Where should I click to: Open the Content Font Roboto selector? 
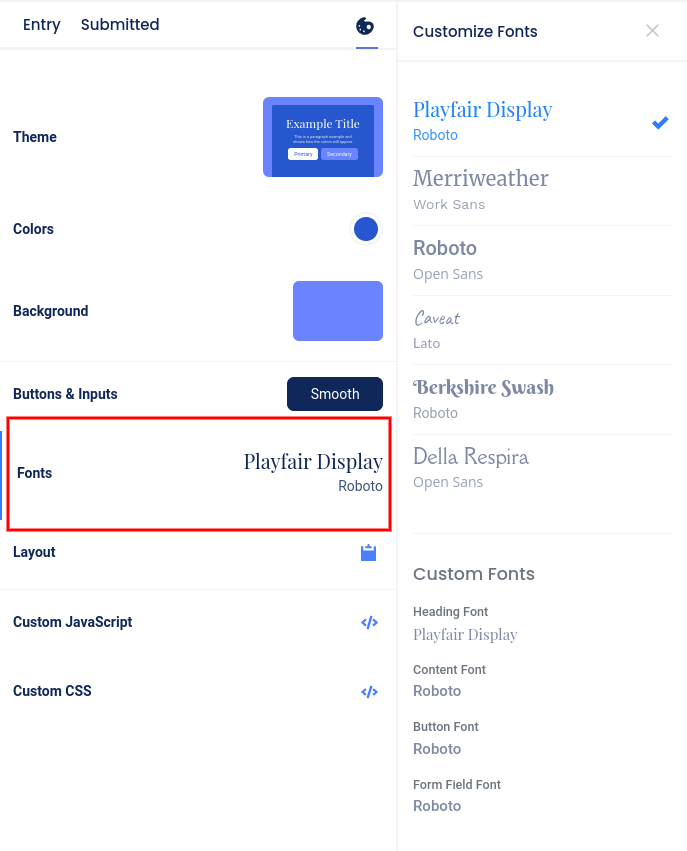tap(437, 691)
